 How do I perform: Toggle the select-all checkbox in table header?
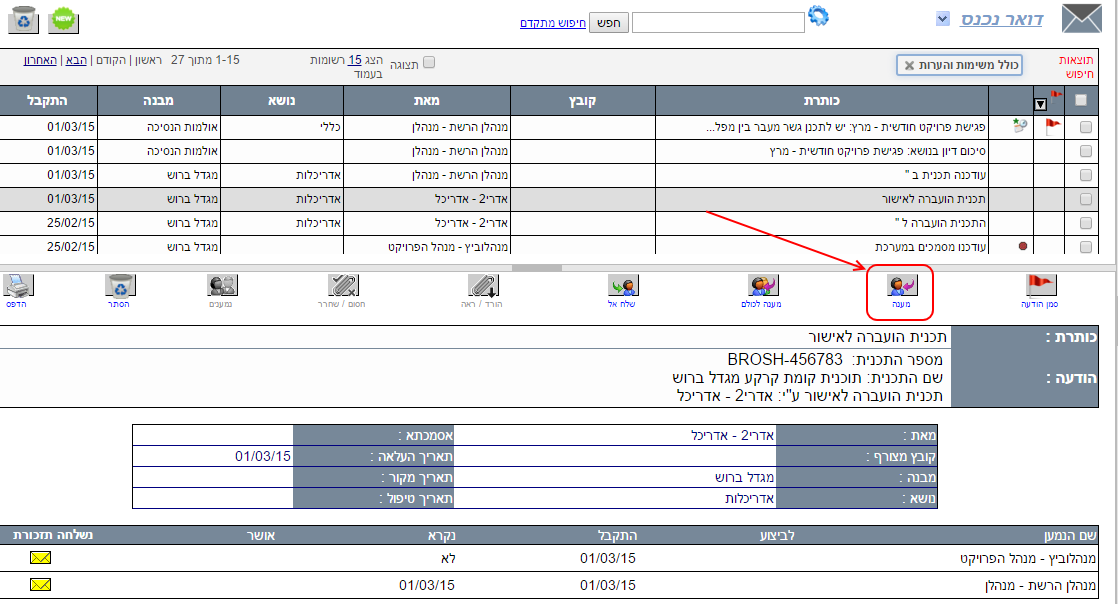(x=1081, y=100)
